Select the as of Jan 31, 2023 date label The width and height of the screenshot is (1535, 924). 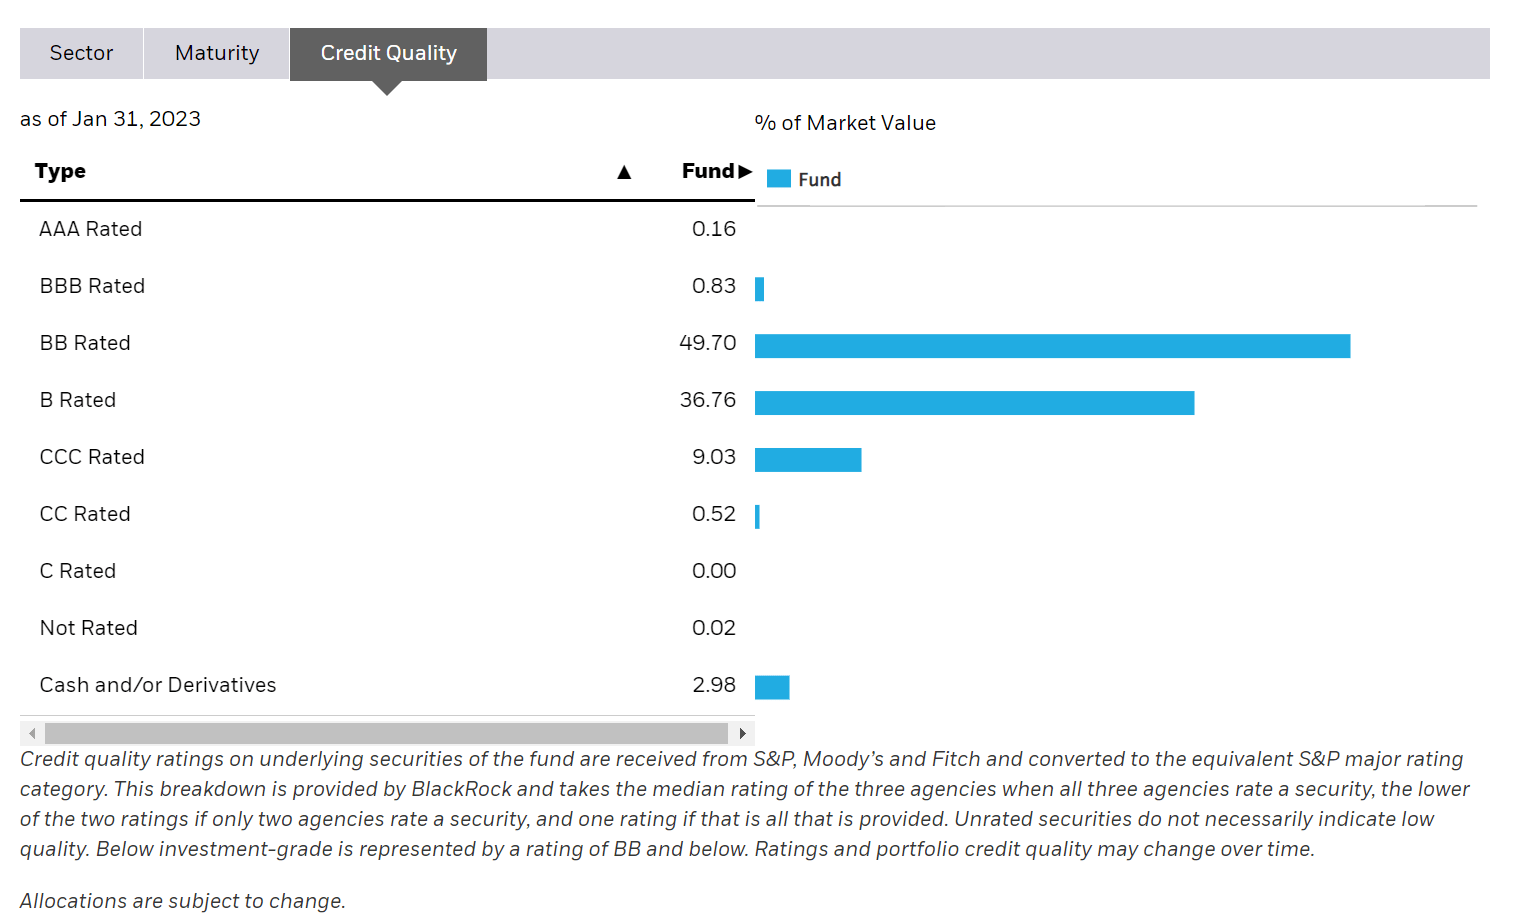pyautogui.click(x=109, y=118)
